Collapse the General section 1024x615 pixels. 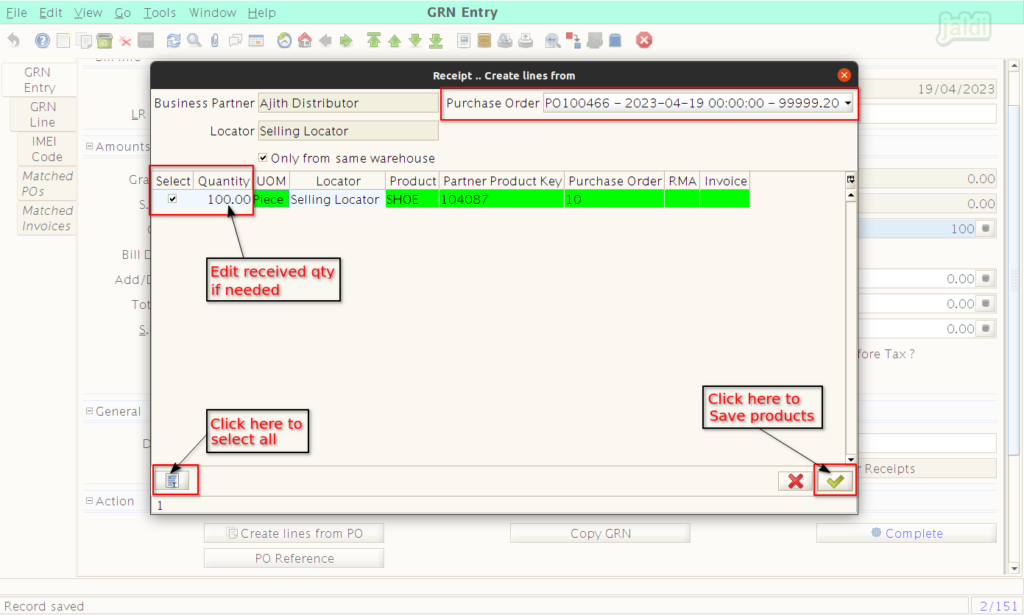(89, 411)
